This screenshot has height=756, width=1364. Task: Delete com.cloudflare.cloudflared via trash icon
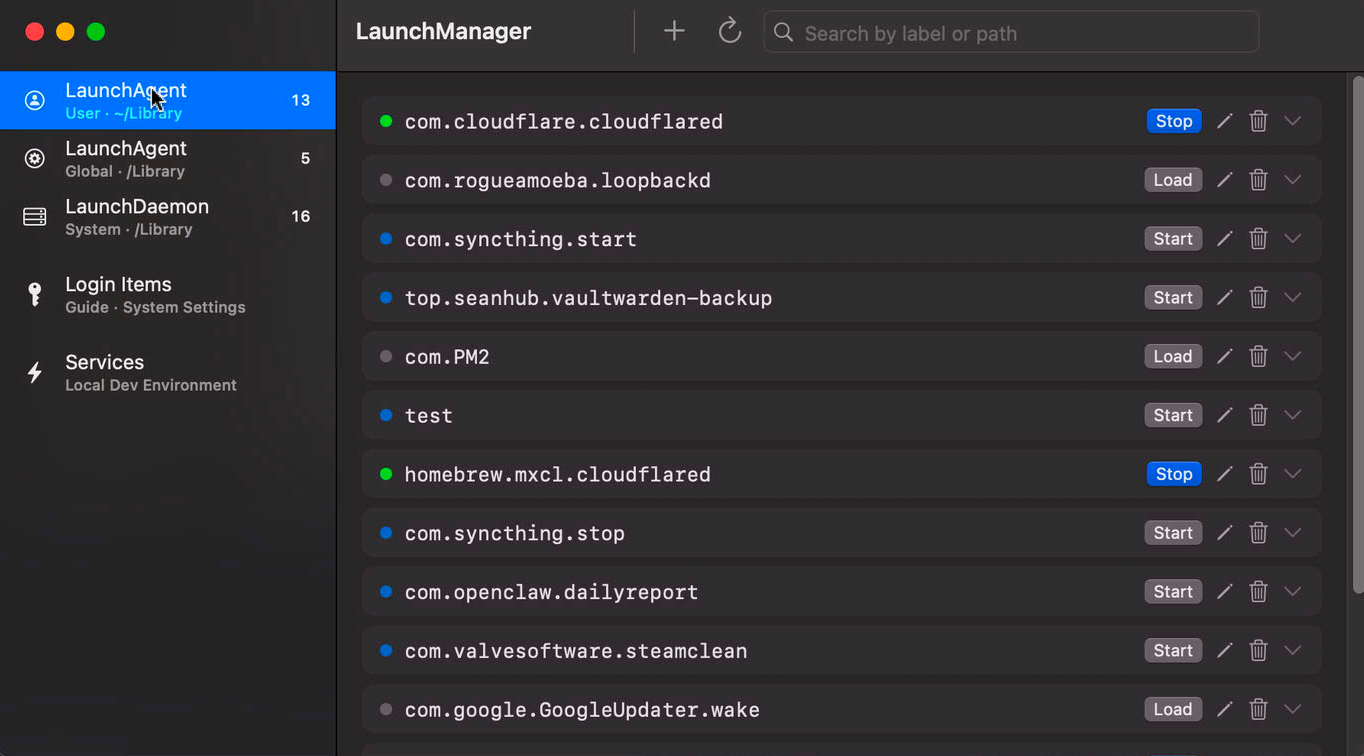tap(1259, 121)
